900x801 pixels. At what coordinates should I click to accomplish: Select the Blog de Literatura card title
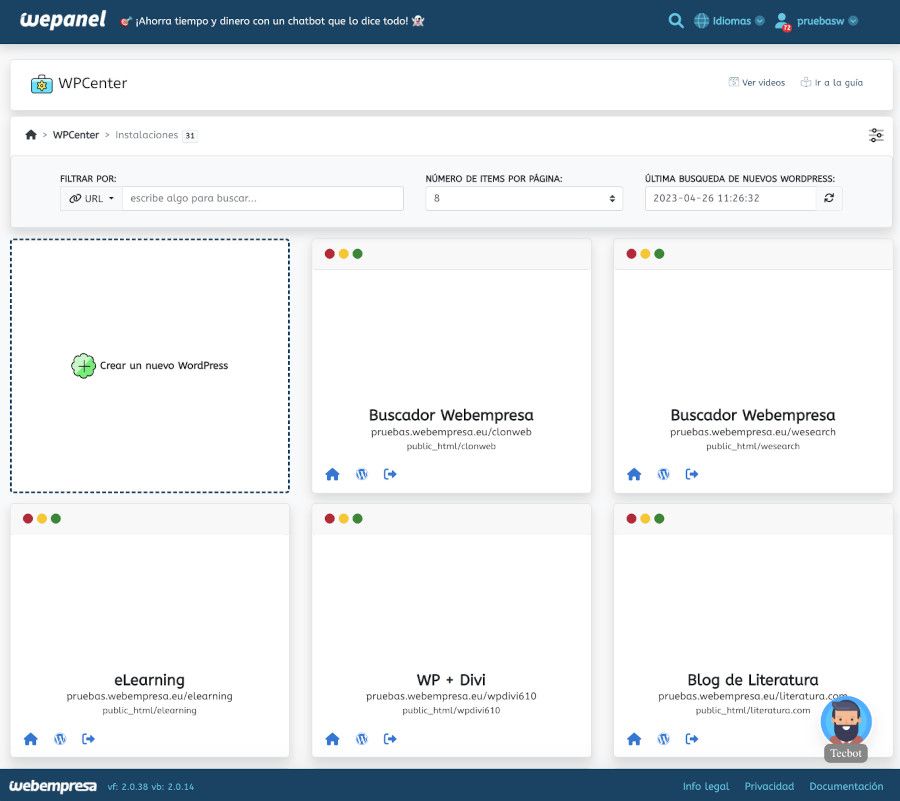753,680
